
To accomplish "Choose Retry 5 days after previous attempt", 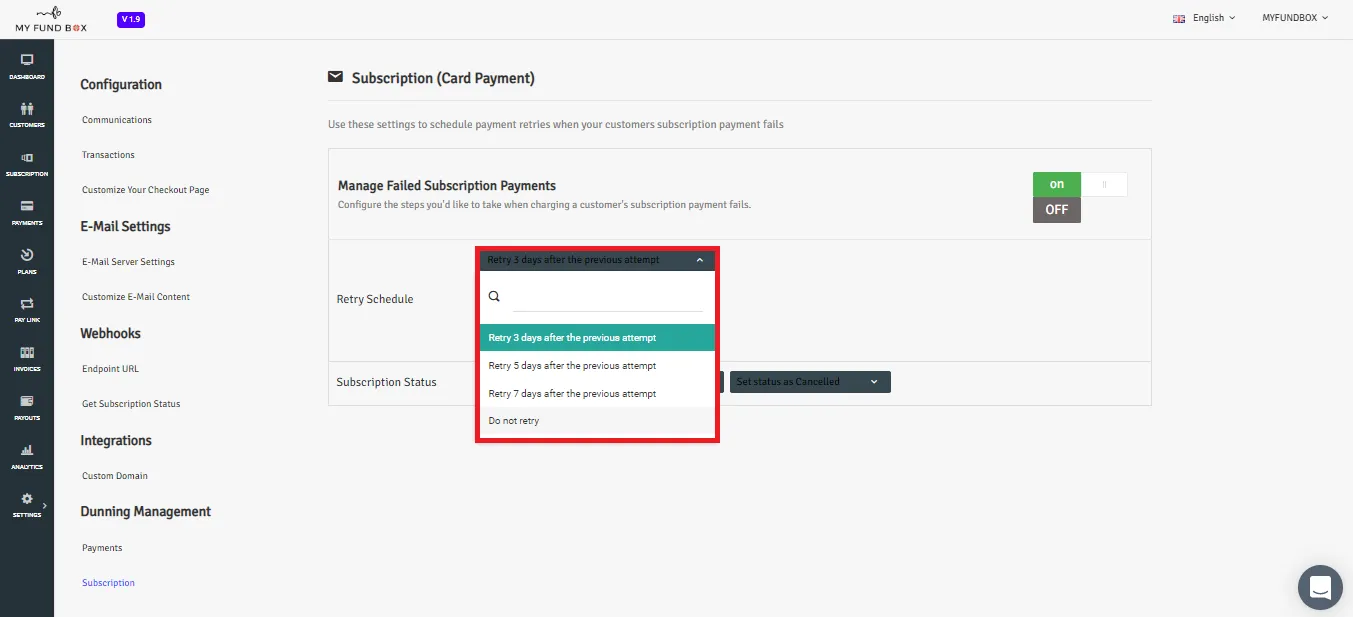I will pos(597,366).
